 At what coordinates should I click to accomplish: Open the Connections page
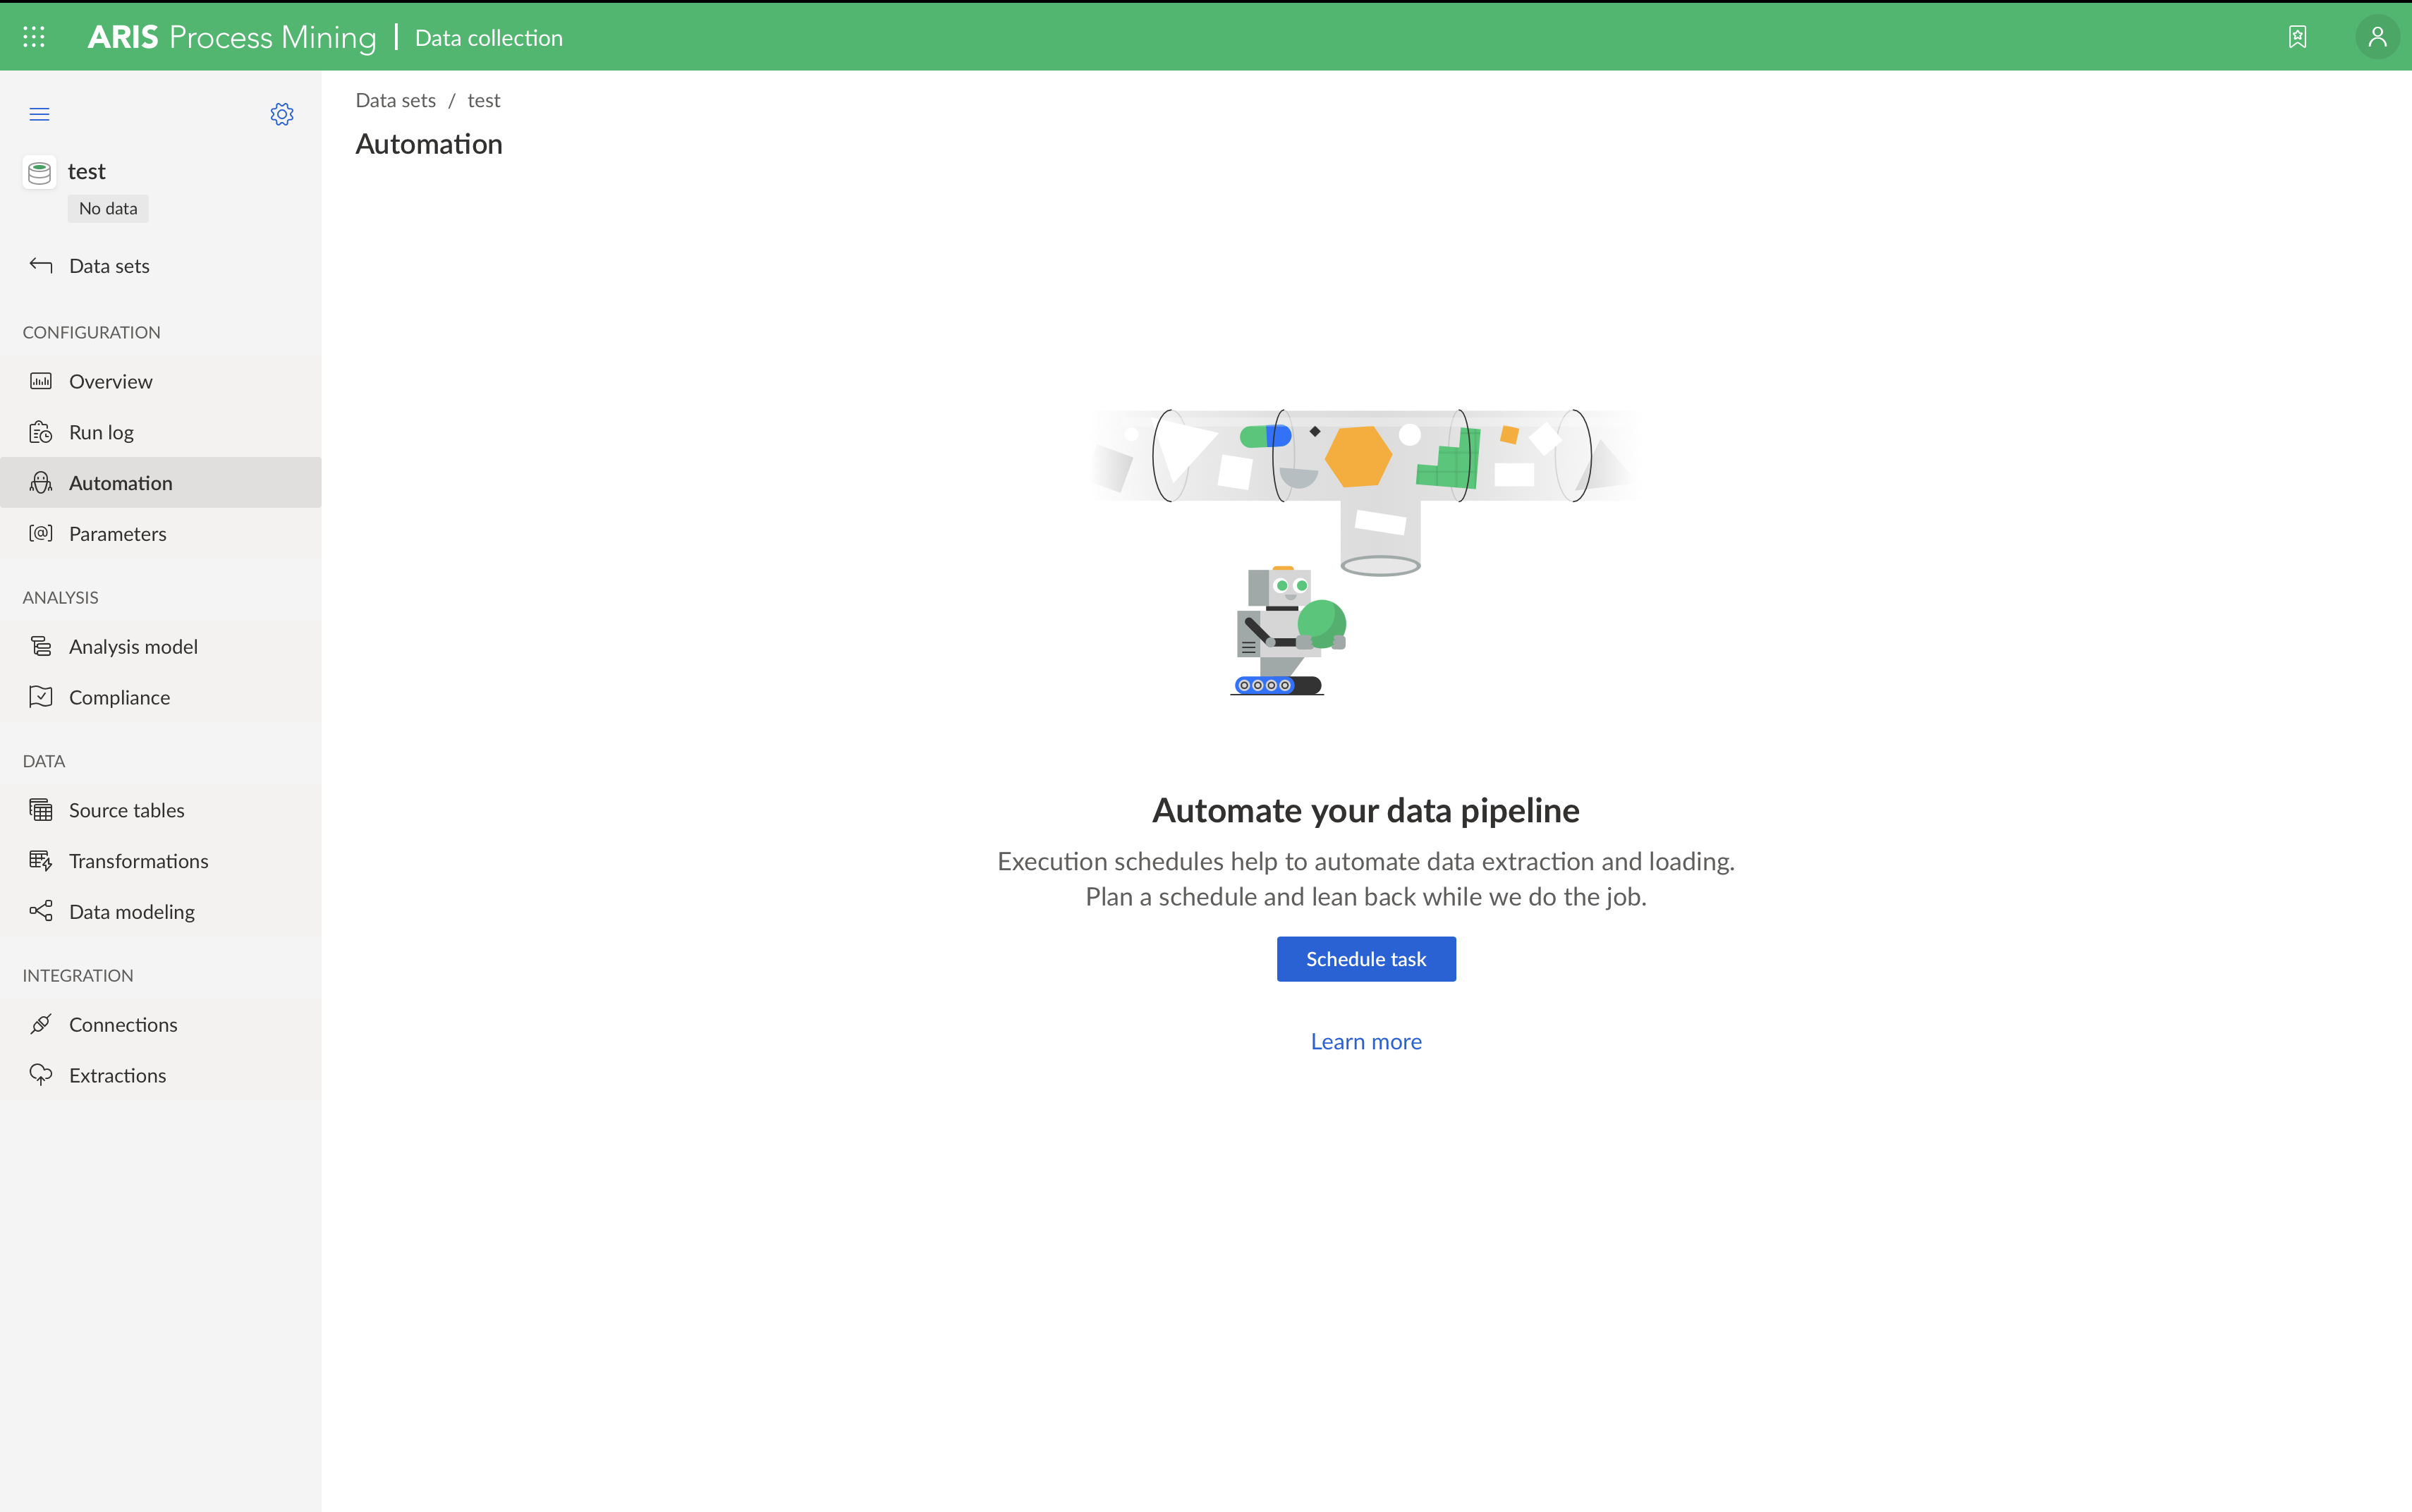[160, 1025]
